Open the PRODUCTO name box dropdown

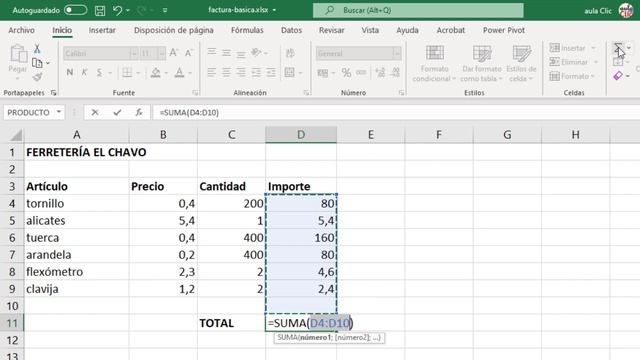[59, 112]
